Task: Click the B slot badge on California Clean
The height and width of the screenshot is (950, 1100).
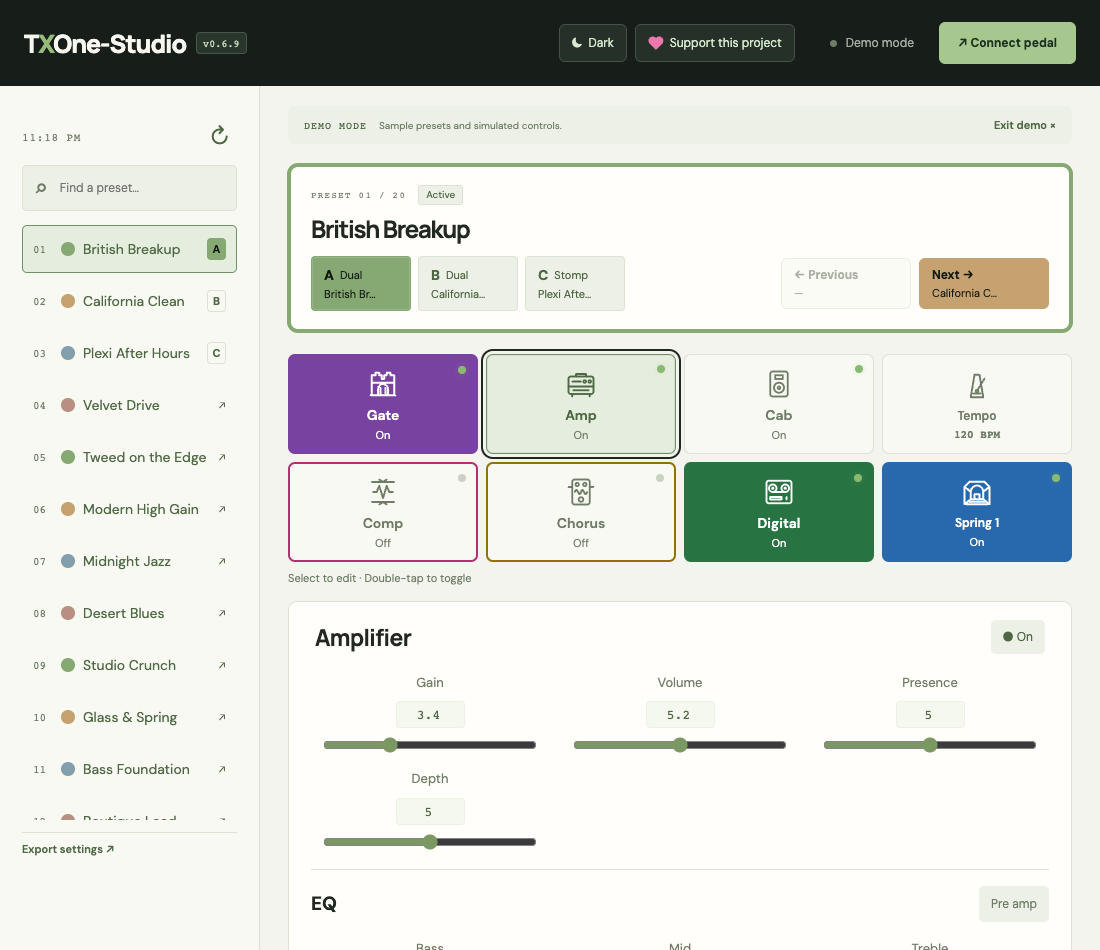Action: [x=216, y=301]
